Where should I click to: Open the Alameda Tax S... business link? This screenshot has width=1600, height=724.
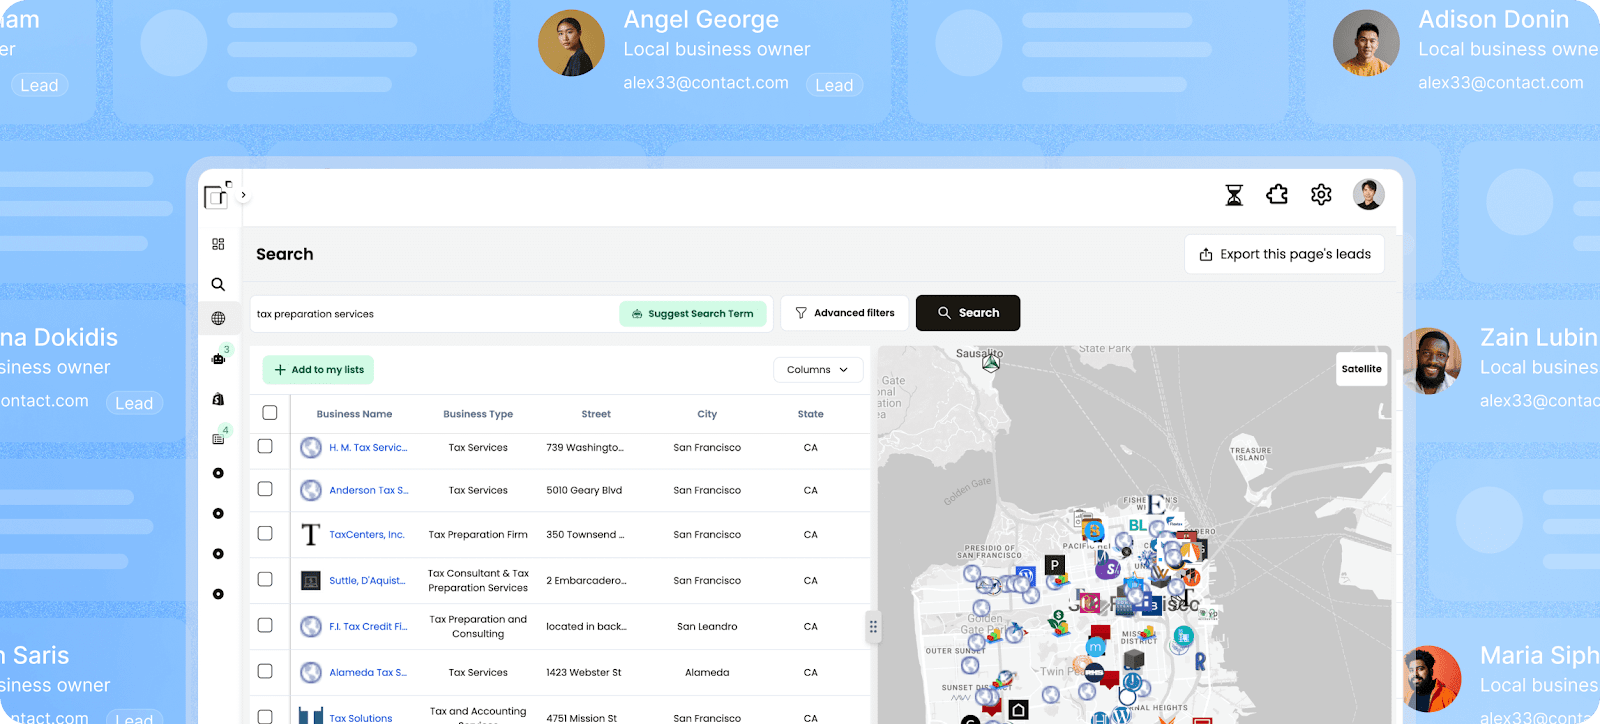pyautogui.click(x=368, y=673)
